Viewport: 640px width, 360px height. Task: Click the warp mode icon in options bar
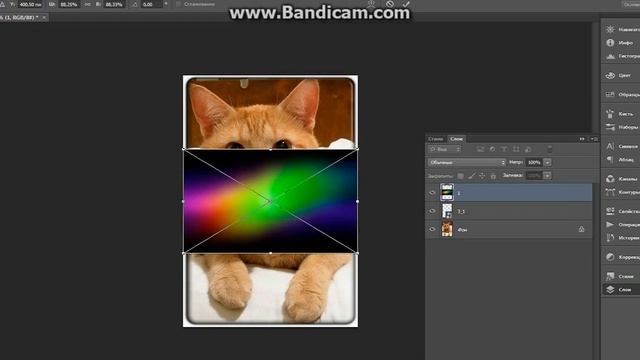pyautogui.click(x=371, y=4)
